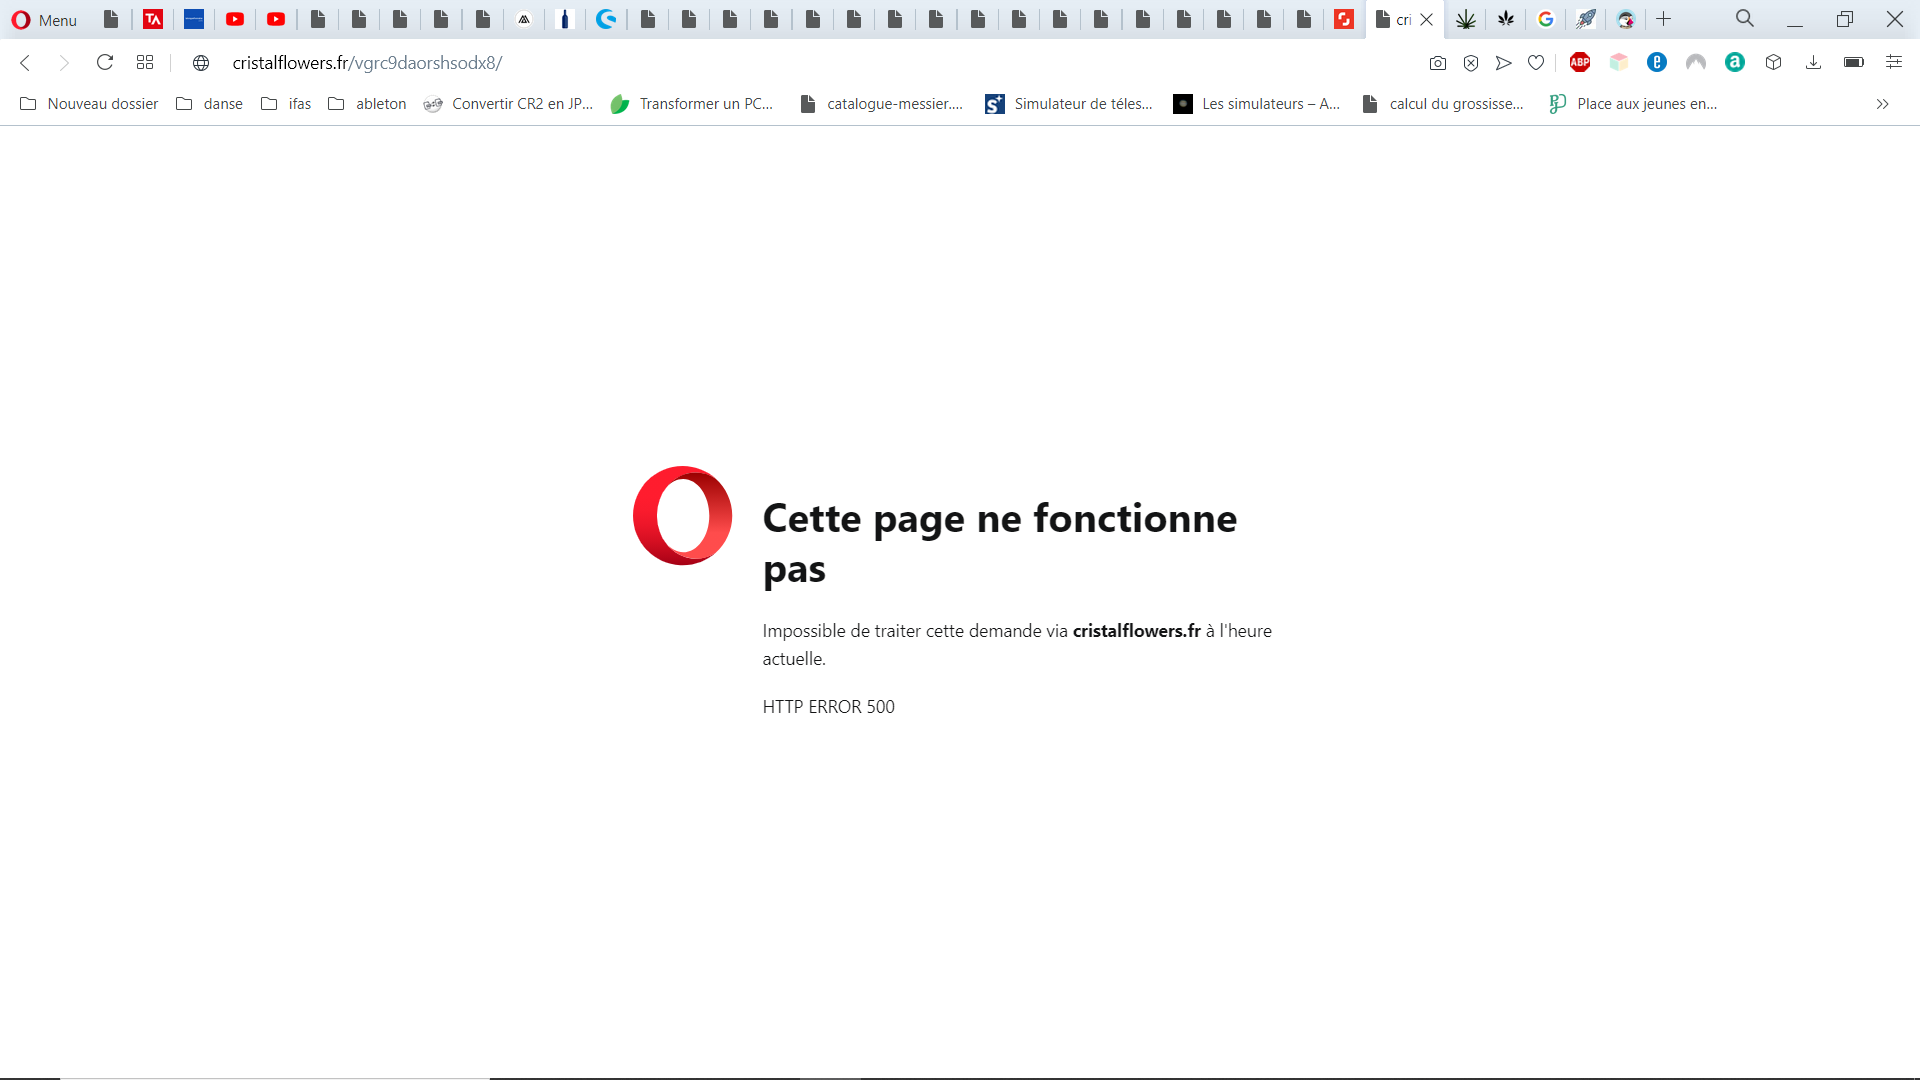Screen dimensions: 1920x1080
Task: Click the send page flow icon
Action: click(x=1503, y=63)
